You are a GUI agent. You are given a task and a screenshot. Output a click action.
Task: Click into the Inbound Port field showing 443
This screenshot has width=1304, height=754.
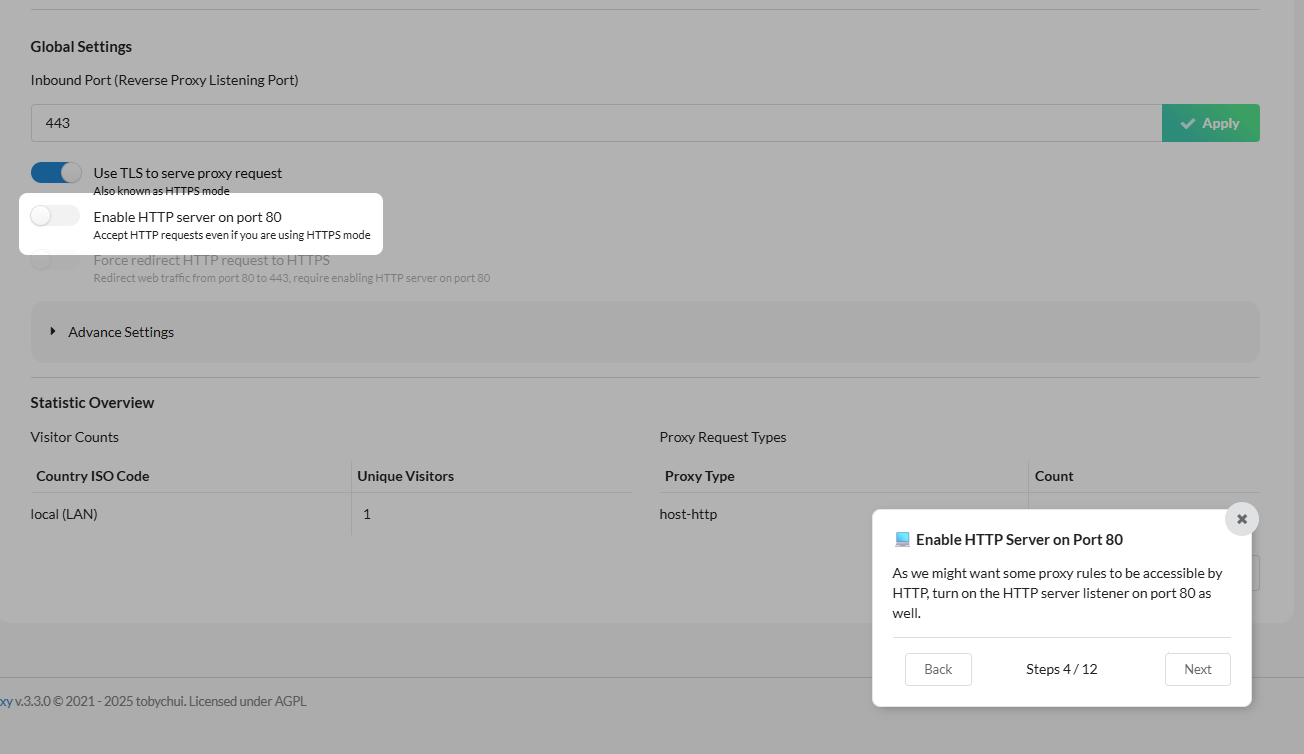click(595, 123)
